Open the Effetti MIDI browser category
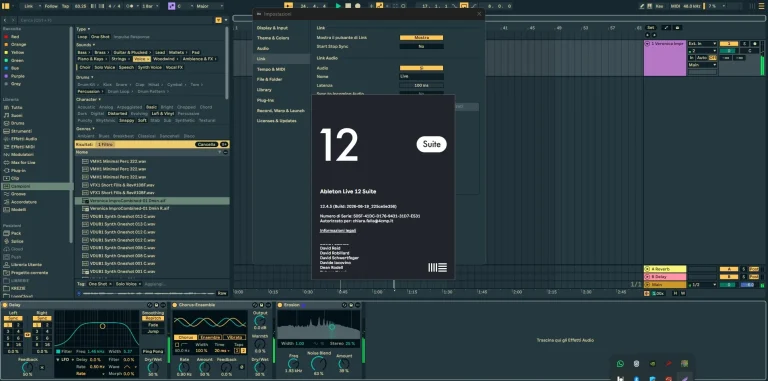Screen dimensions: 768x381 [x=24, y=146]
